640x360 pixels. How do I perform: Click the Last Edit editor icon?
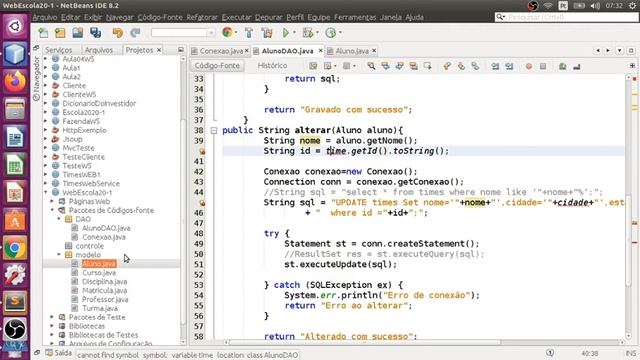click(313, 66)
